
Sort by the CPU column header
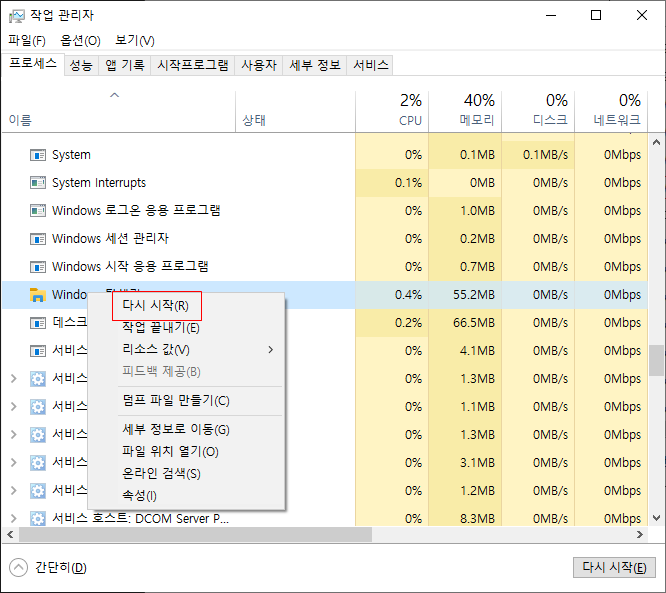coord(392,110)
